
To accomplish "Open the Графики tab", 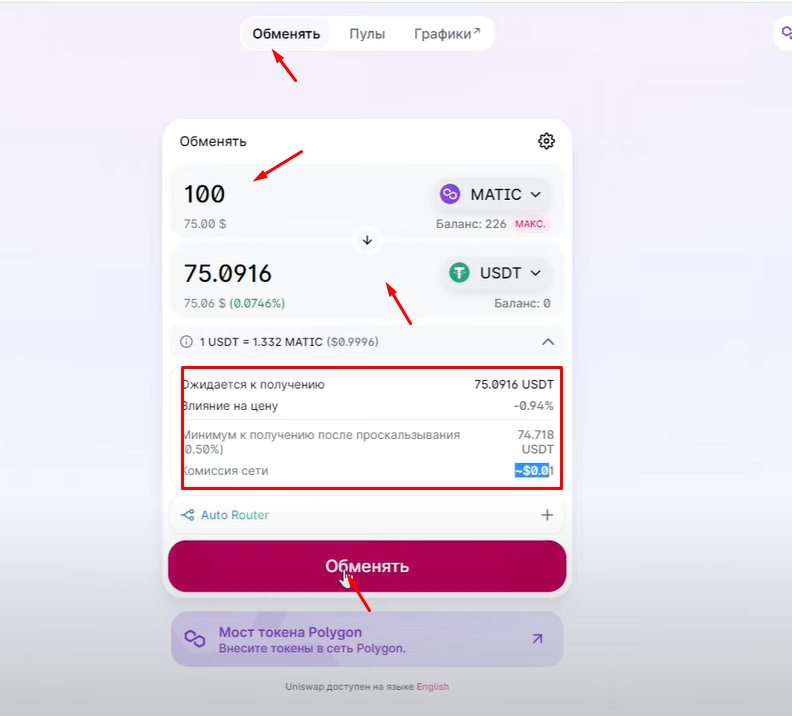I will pyautogui.click(x=447, y=34).
